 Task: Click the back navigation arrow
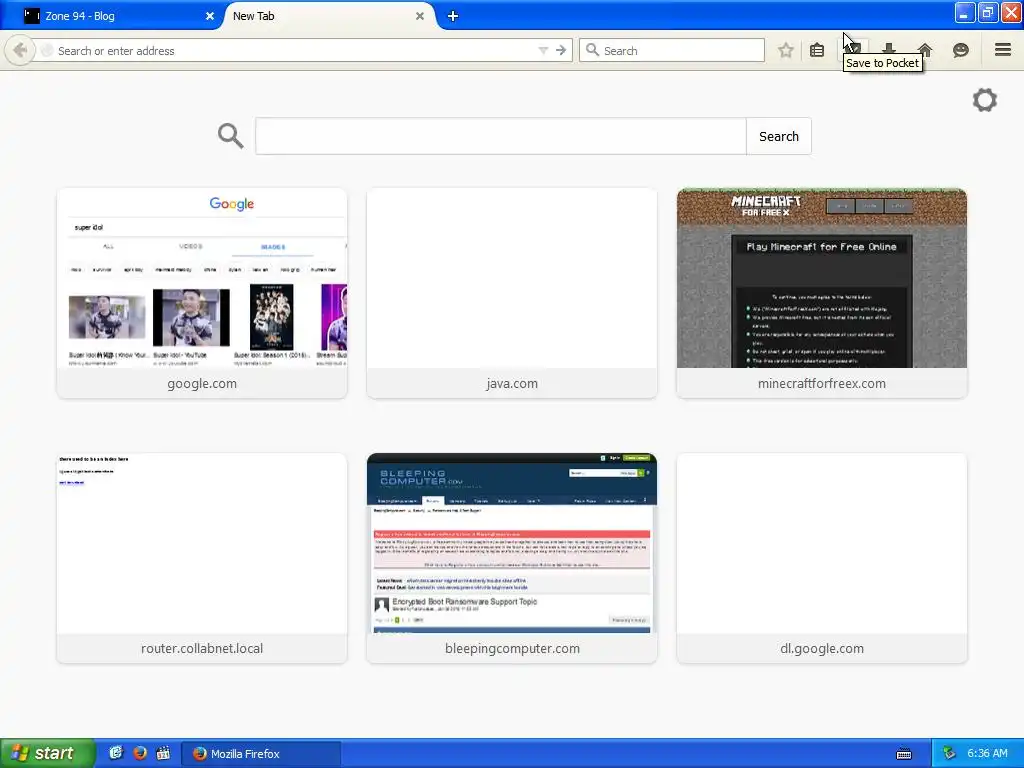tap(20, 50)
